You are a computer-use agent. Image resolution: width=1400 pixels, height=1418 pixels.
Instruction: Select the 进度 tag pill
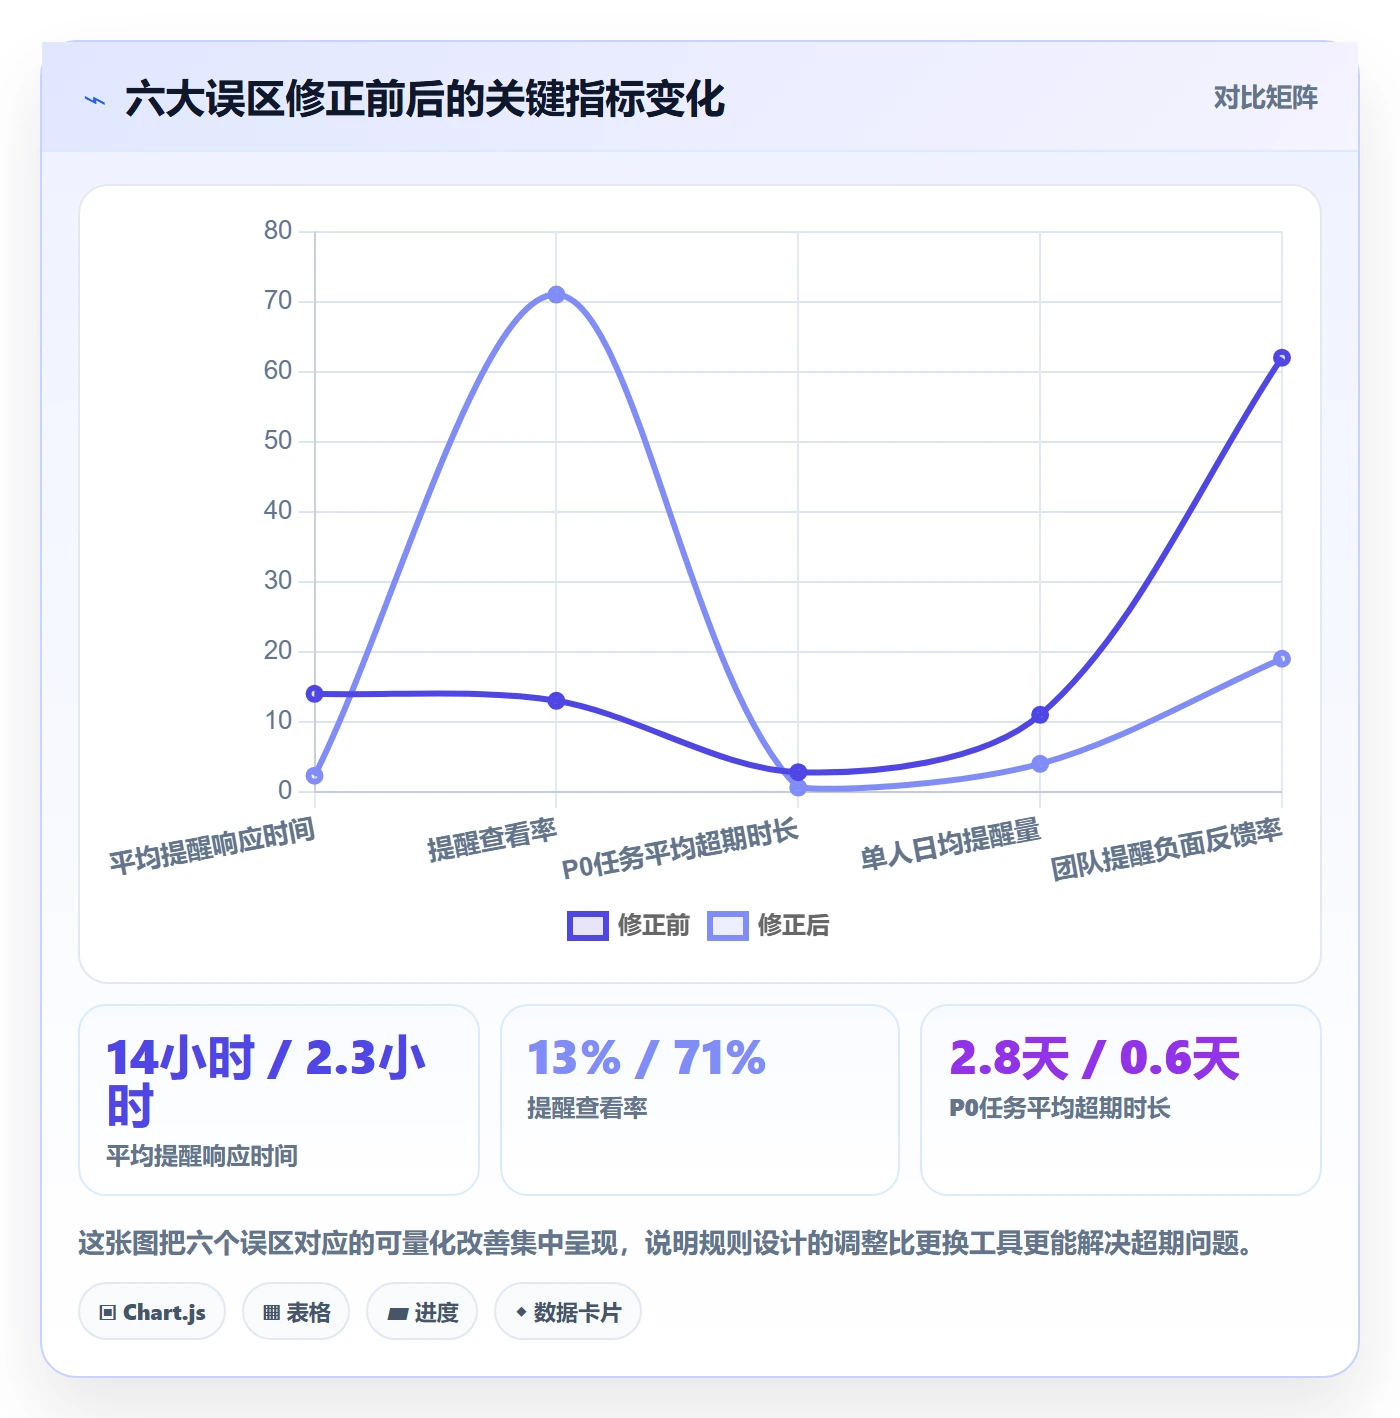[422, 1311]
